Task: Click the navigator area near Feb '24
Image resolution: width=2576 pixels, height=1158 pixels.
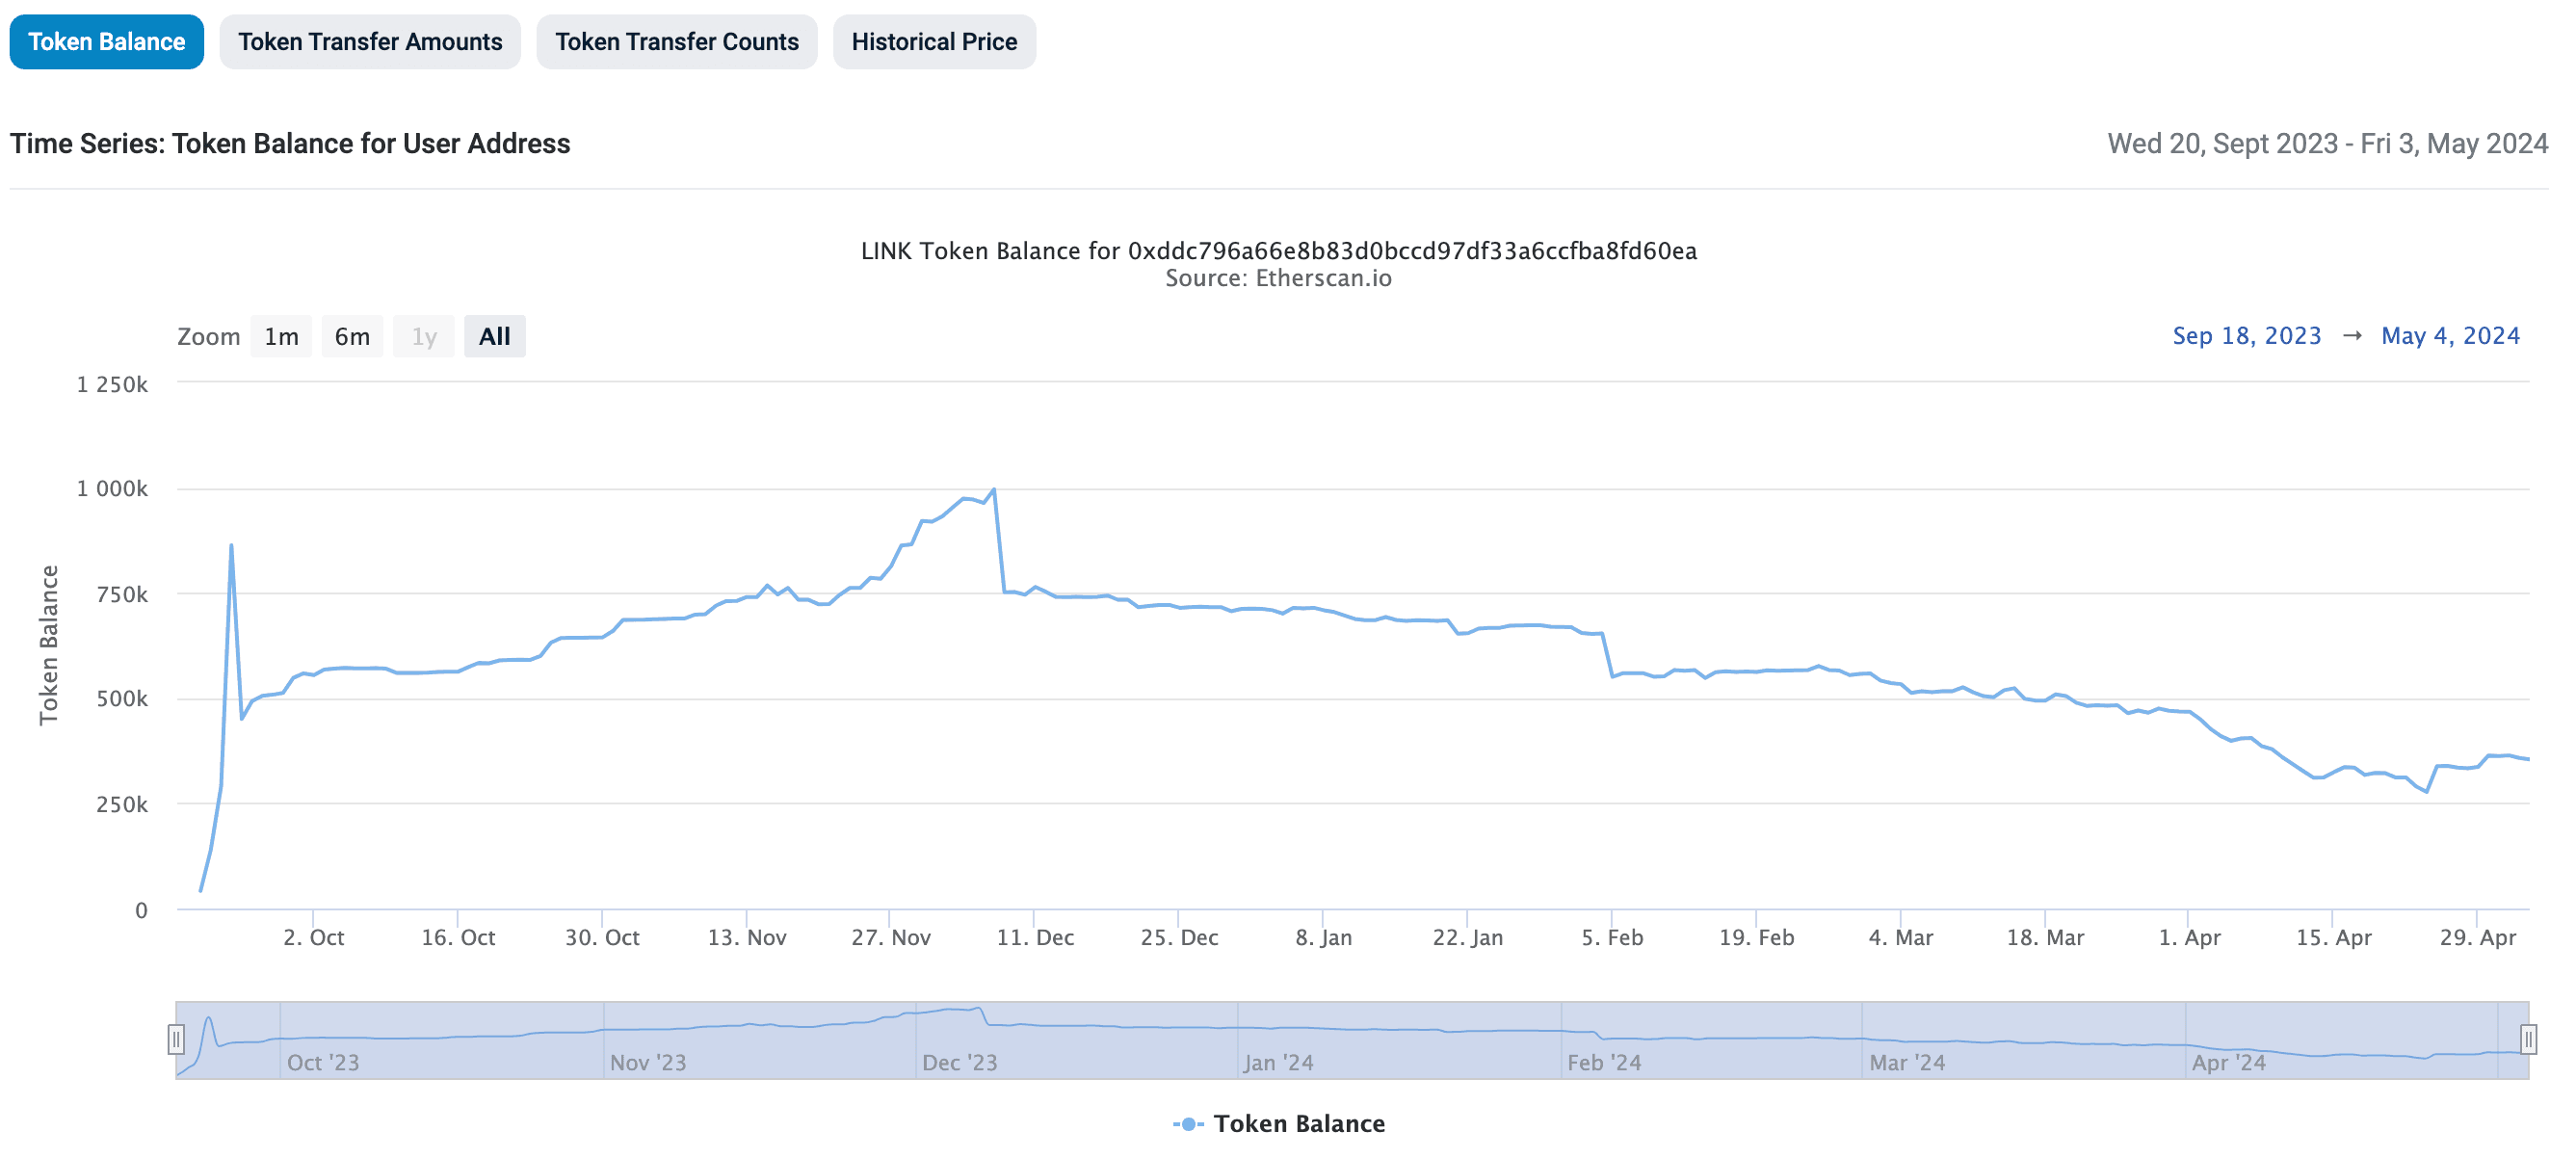Action: click(x=1604, y=1062)
